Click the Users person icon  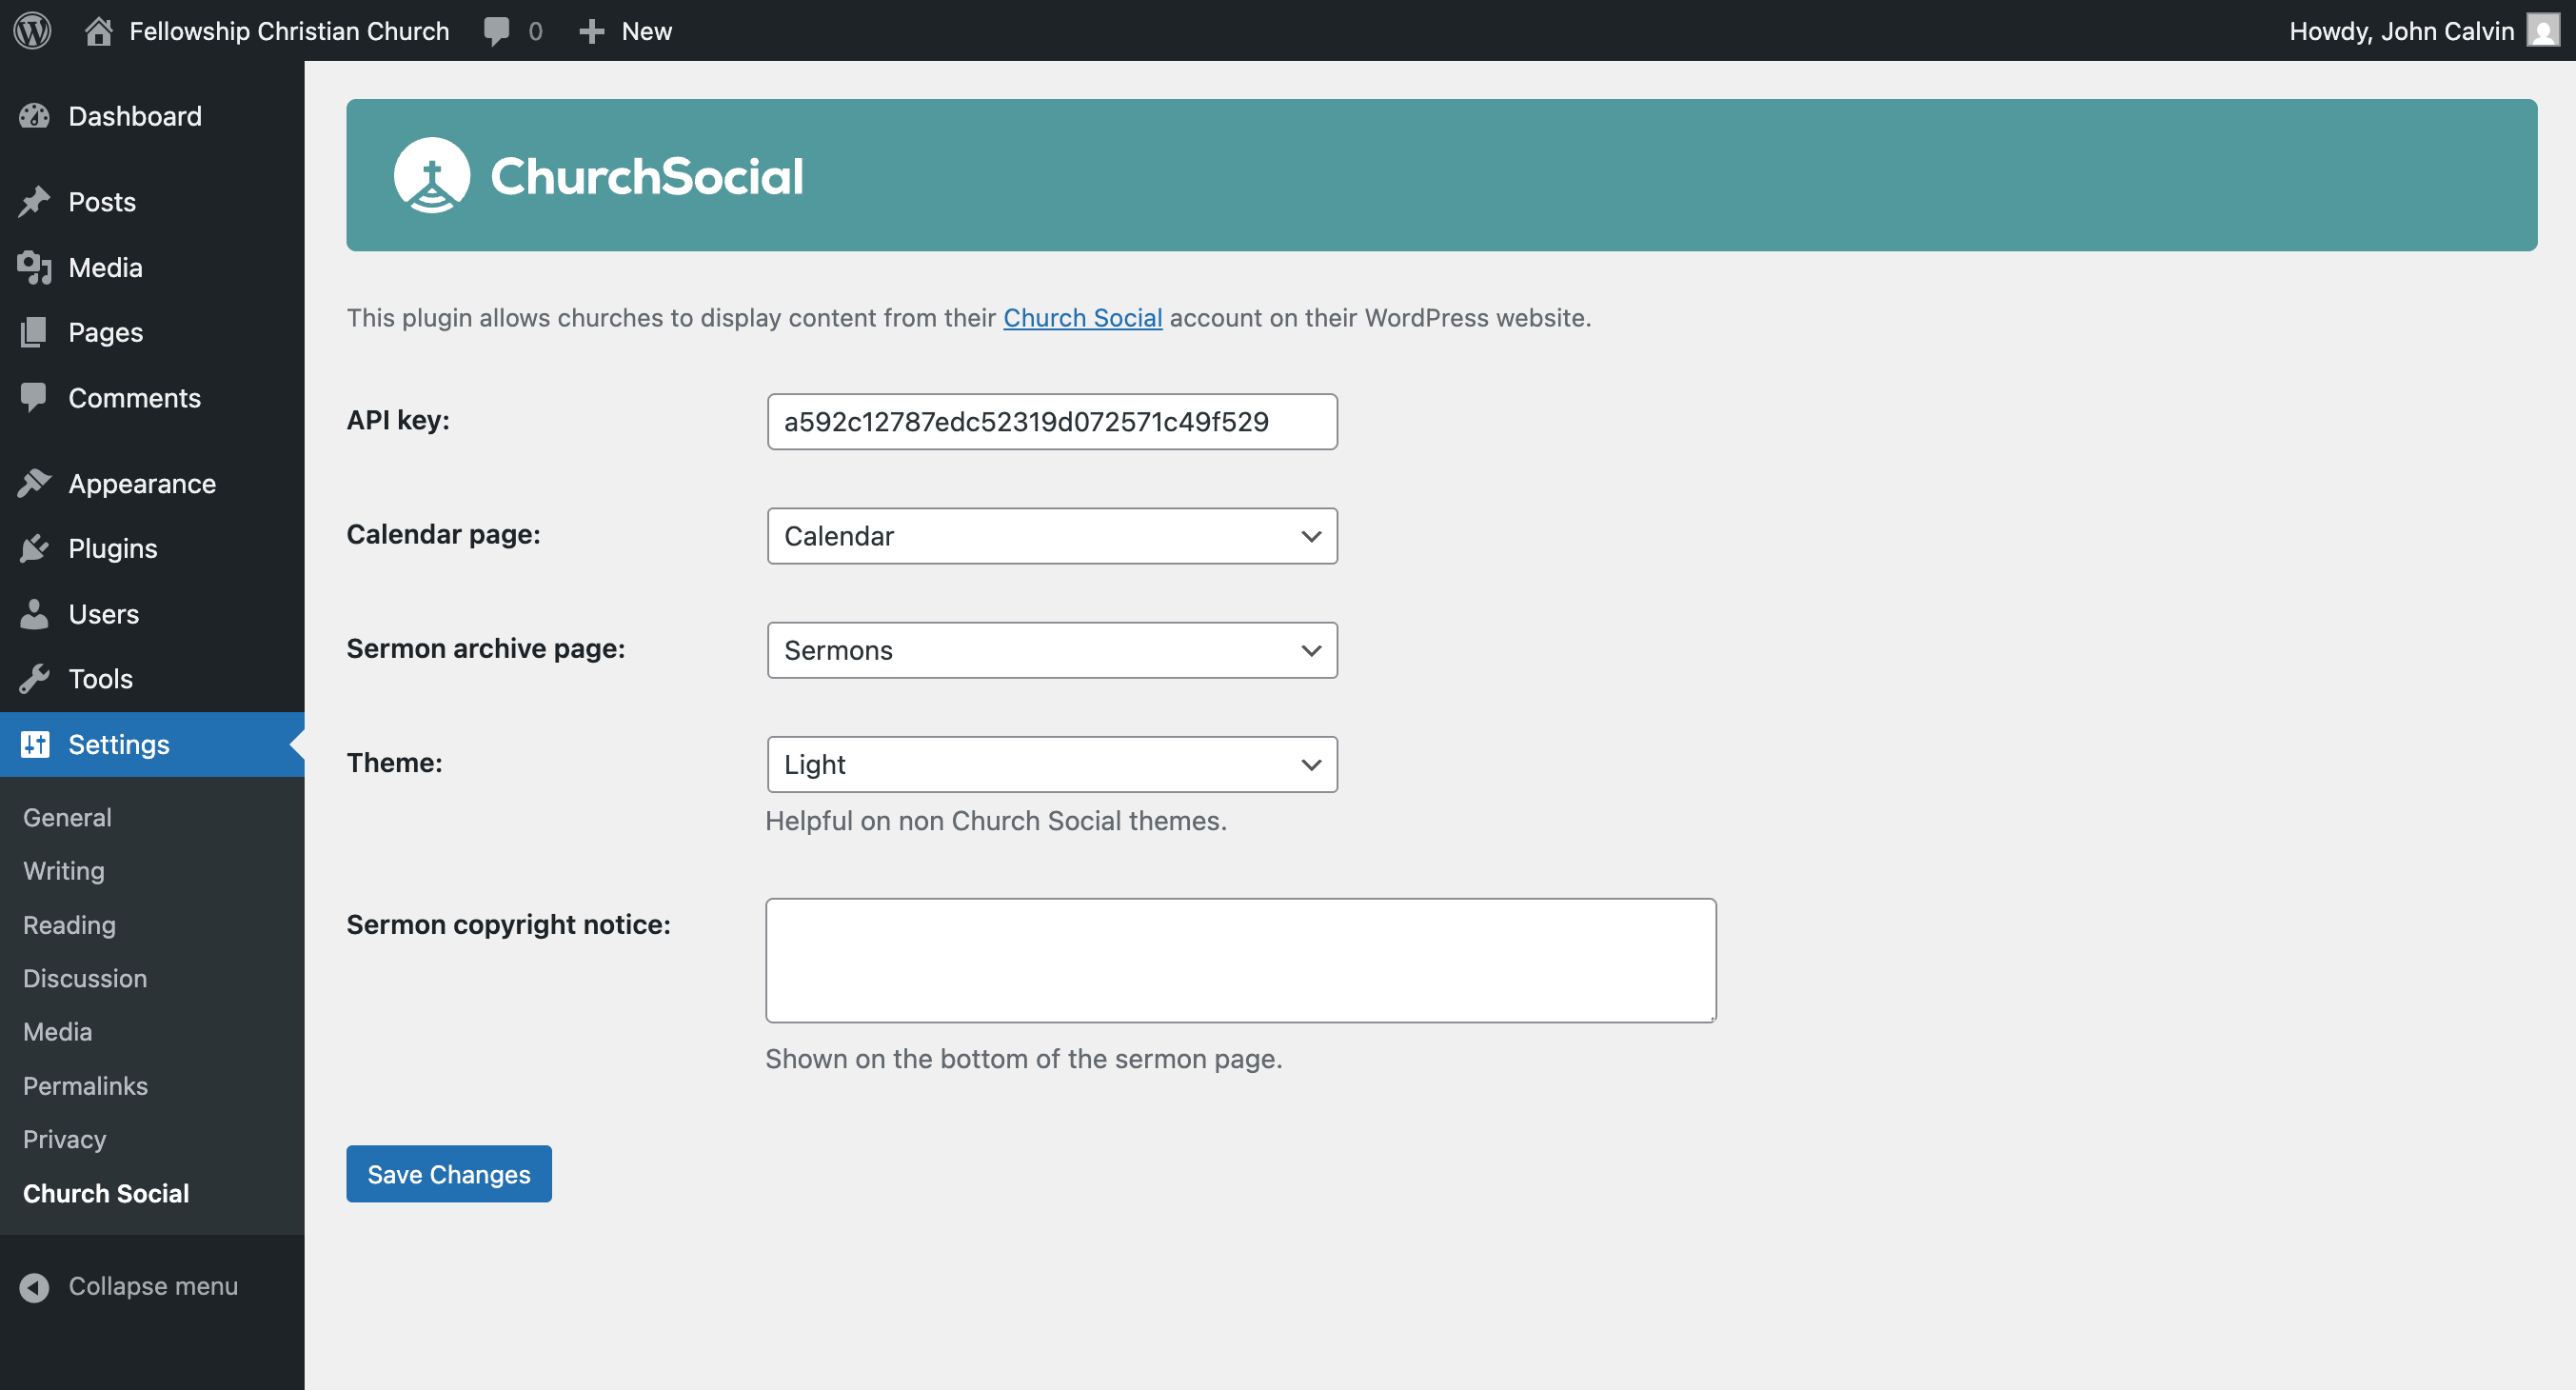34,614
